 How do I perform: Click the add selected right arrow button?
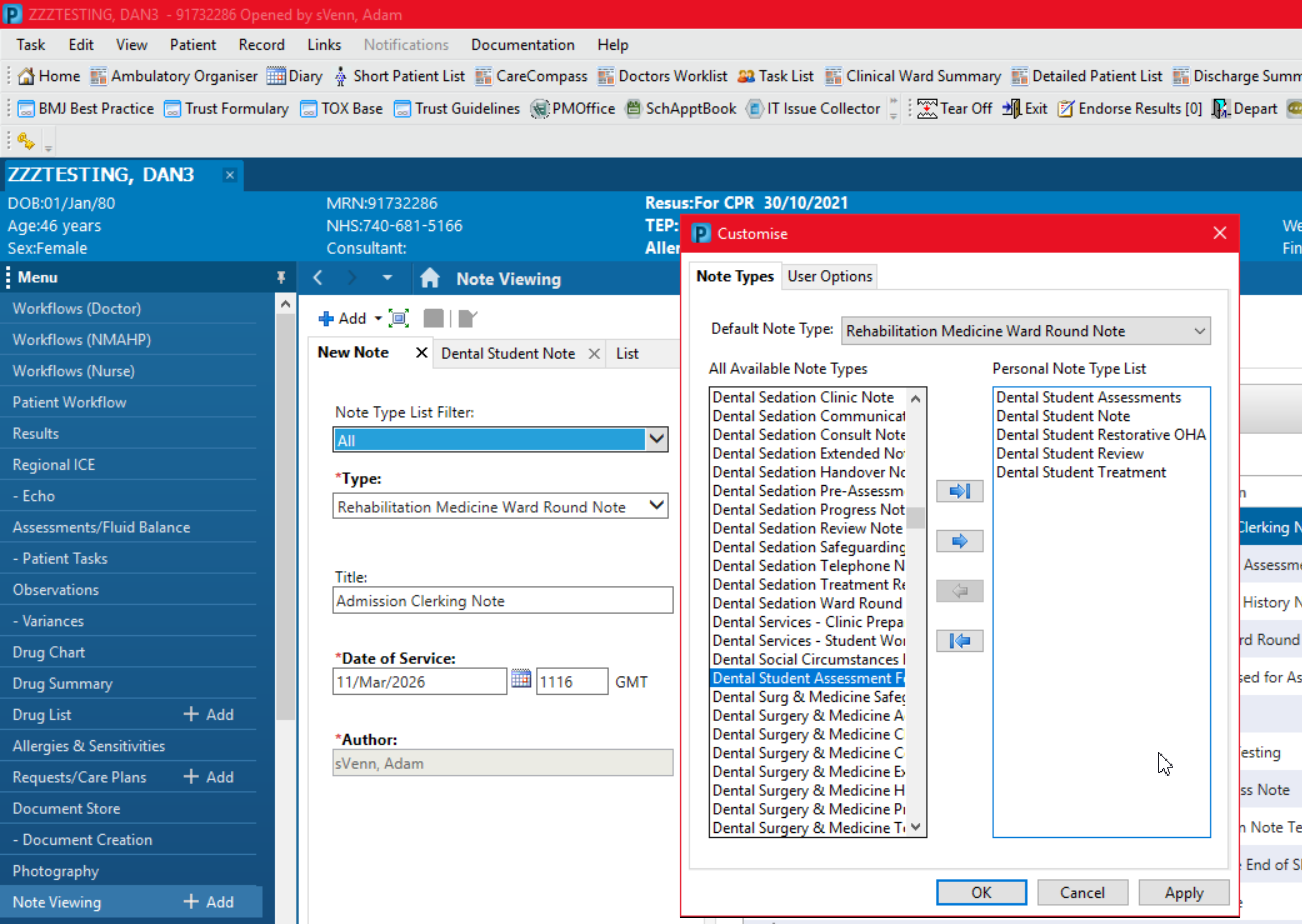[x=959, y=541]
